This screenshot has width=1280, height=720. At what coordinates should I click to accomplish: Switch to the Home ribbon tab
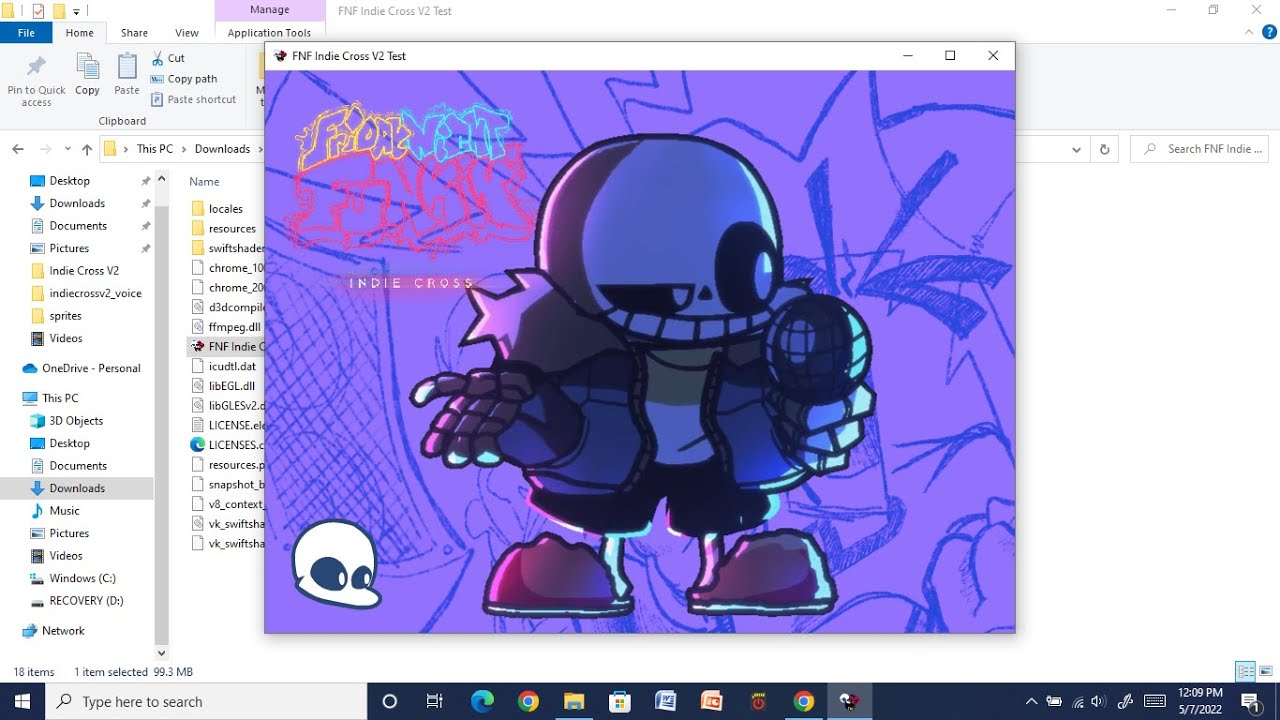[80, 33]
